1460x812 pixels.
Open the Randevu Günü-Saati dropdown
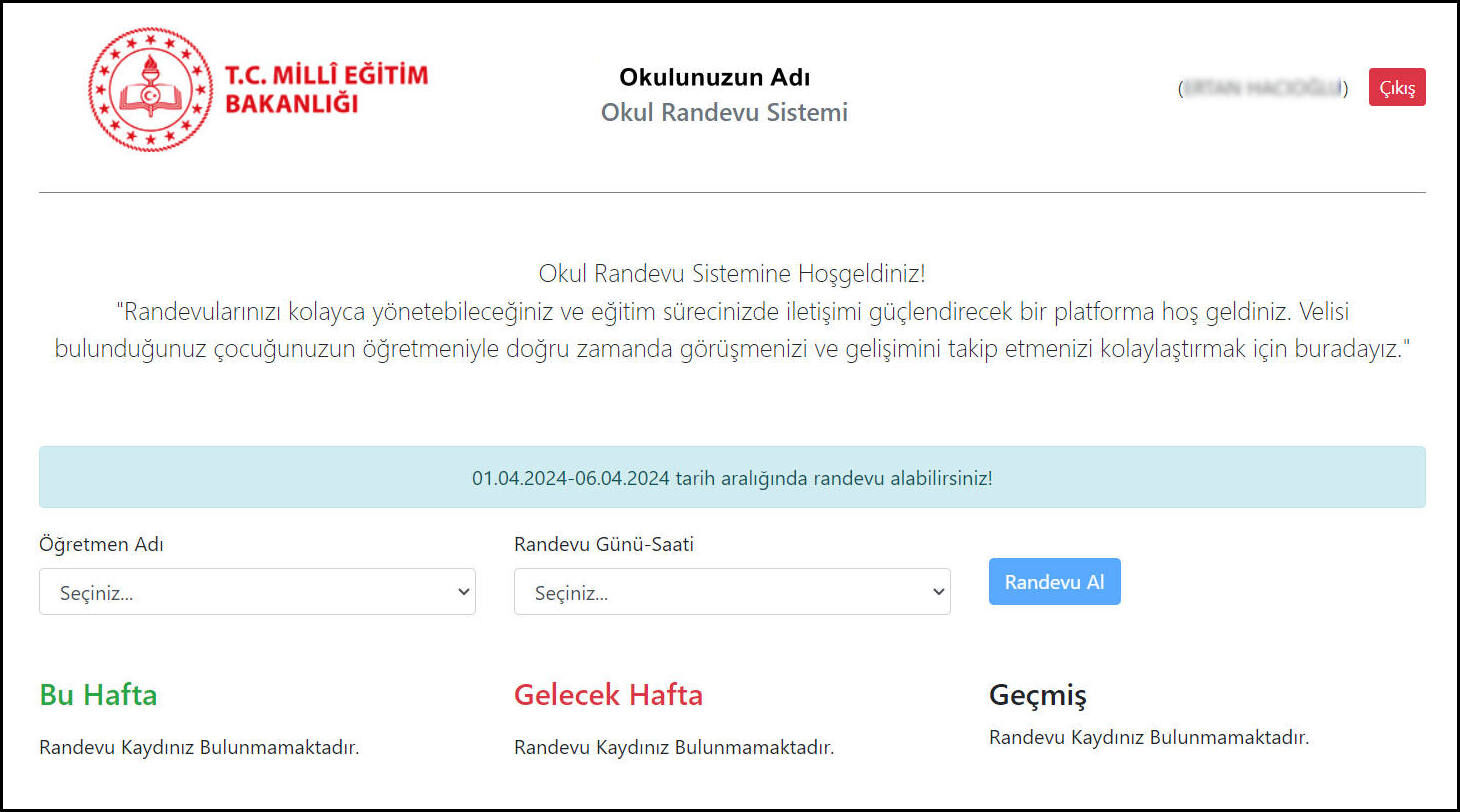[x=731, y=591]
